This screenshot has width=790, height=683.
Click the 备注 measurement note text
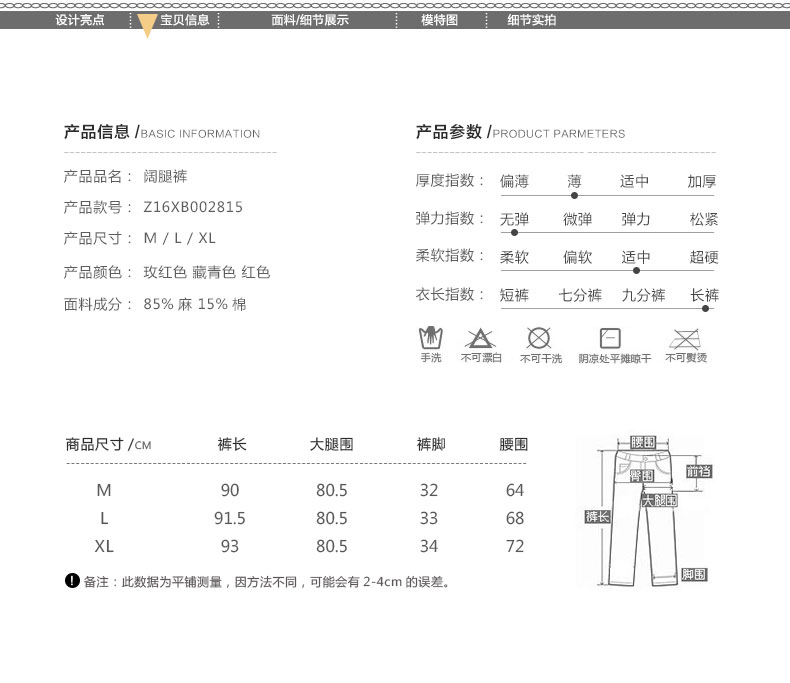coord(267,582)
